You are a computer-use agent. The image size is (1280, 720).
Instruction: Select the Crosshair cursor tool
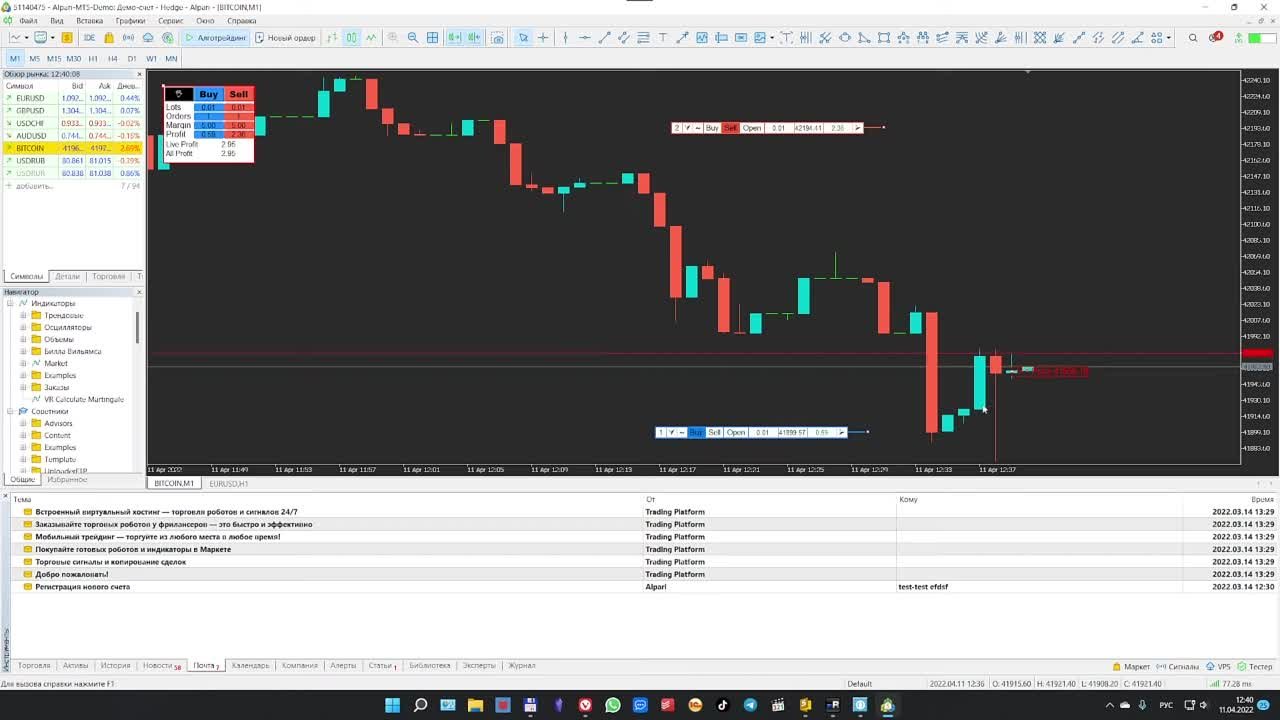tap(543, 38)
